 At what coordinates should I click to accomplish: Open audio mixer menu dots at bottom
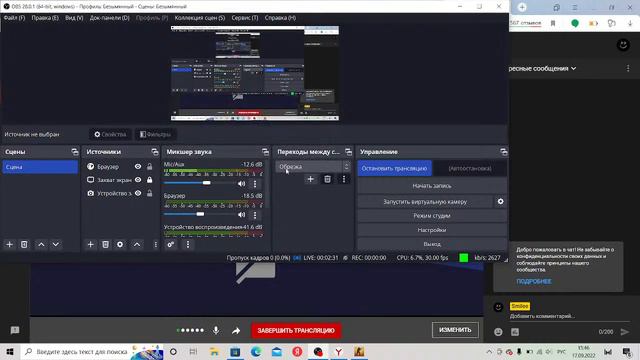coord(188,244)
